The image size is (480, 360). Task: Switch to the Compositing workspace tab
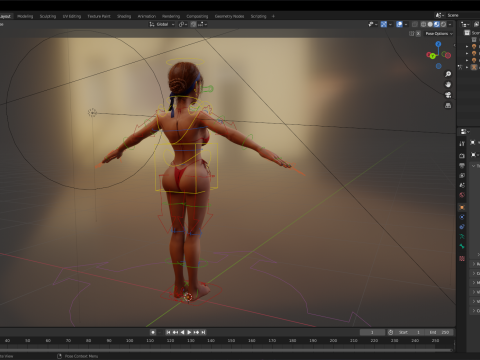coord(197,16)
